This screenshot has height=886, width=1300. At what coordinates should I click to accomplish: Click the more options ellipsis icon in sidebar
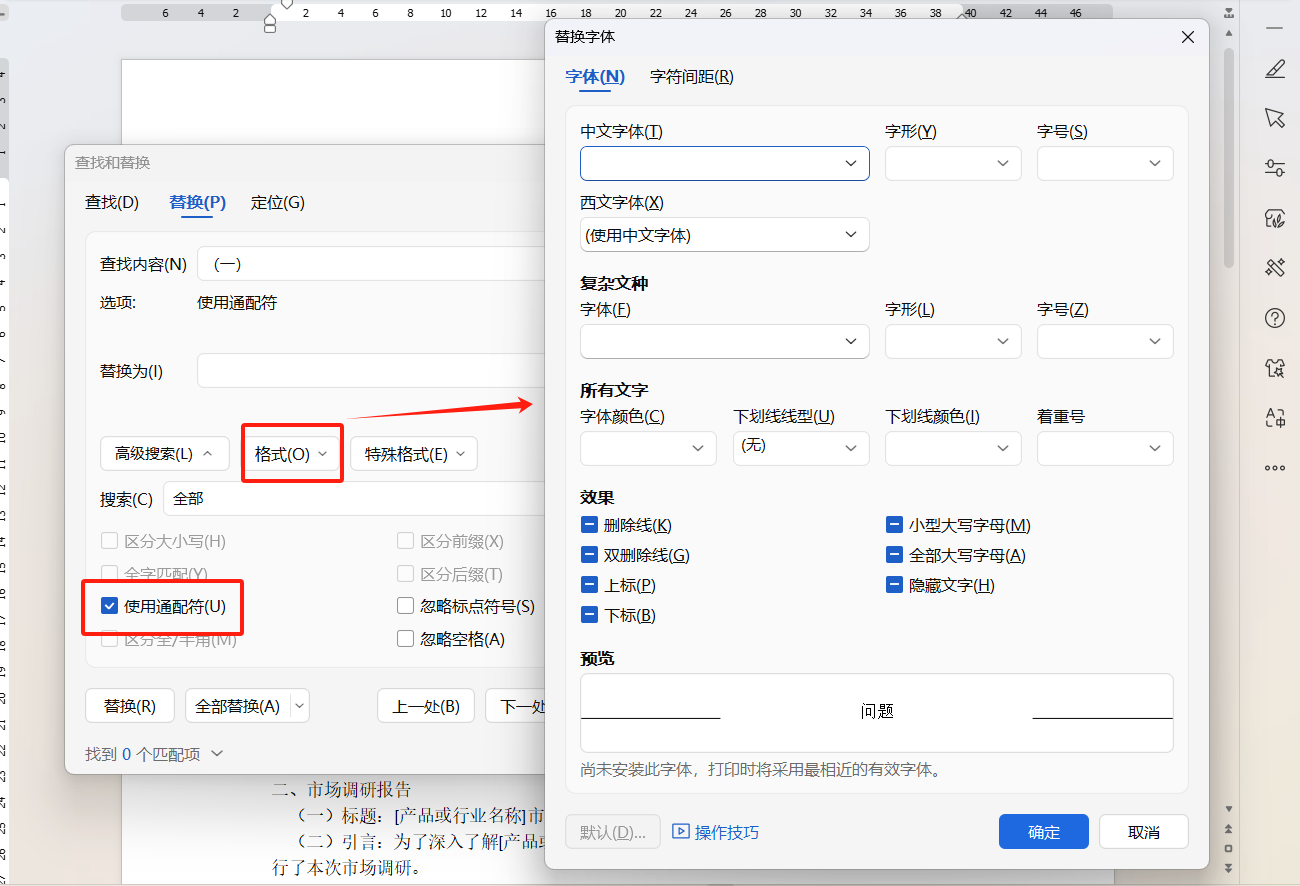pyautogui.click(x=1275, y=467)
